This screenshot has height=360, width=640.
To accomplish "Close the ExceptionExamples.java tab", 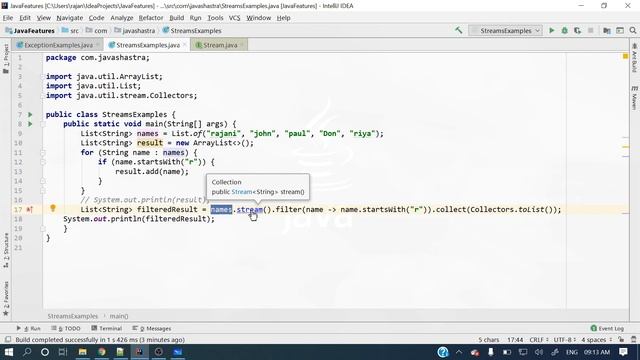I will (98, 44).
